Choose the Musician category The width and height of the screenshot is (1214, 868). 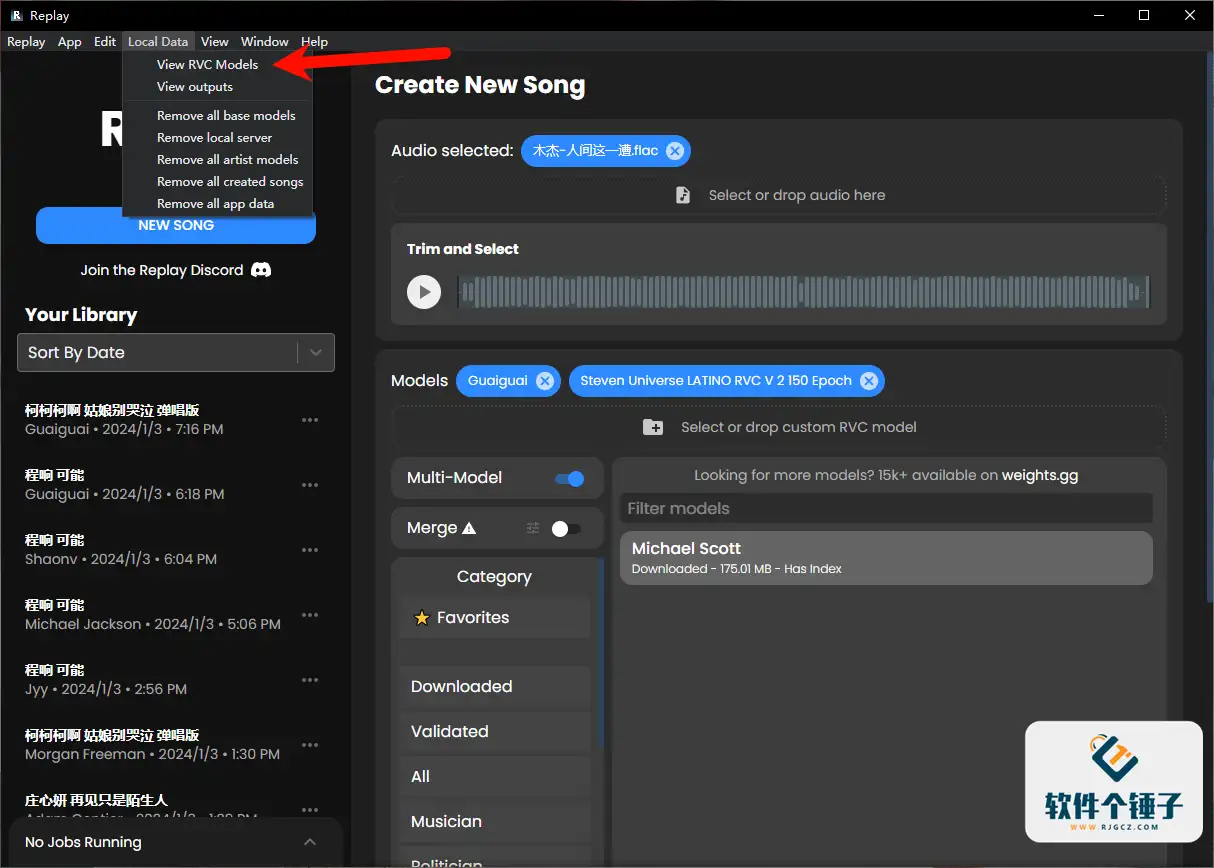point(495,822)
